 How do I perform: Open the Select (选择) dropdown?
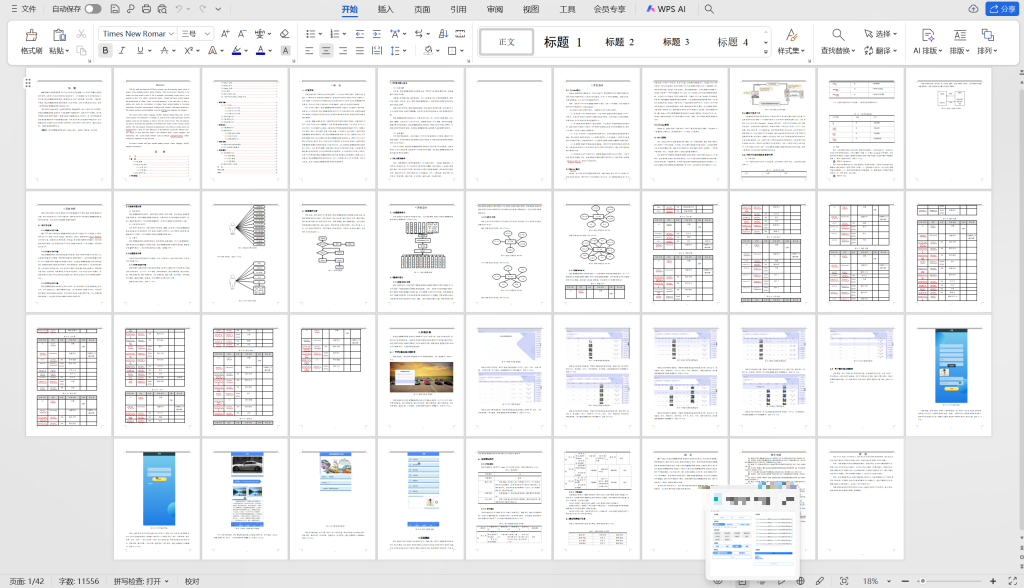click(x=880, y=33)
